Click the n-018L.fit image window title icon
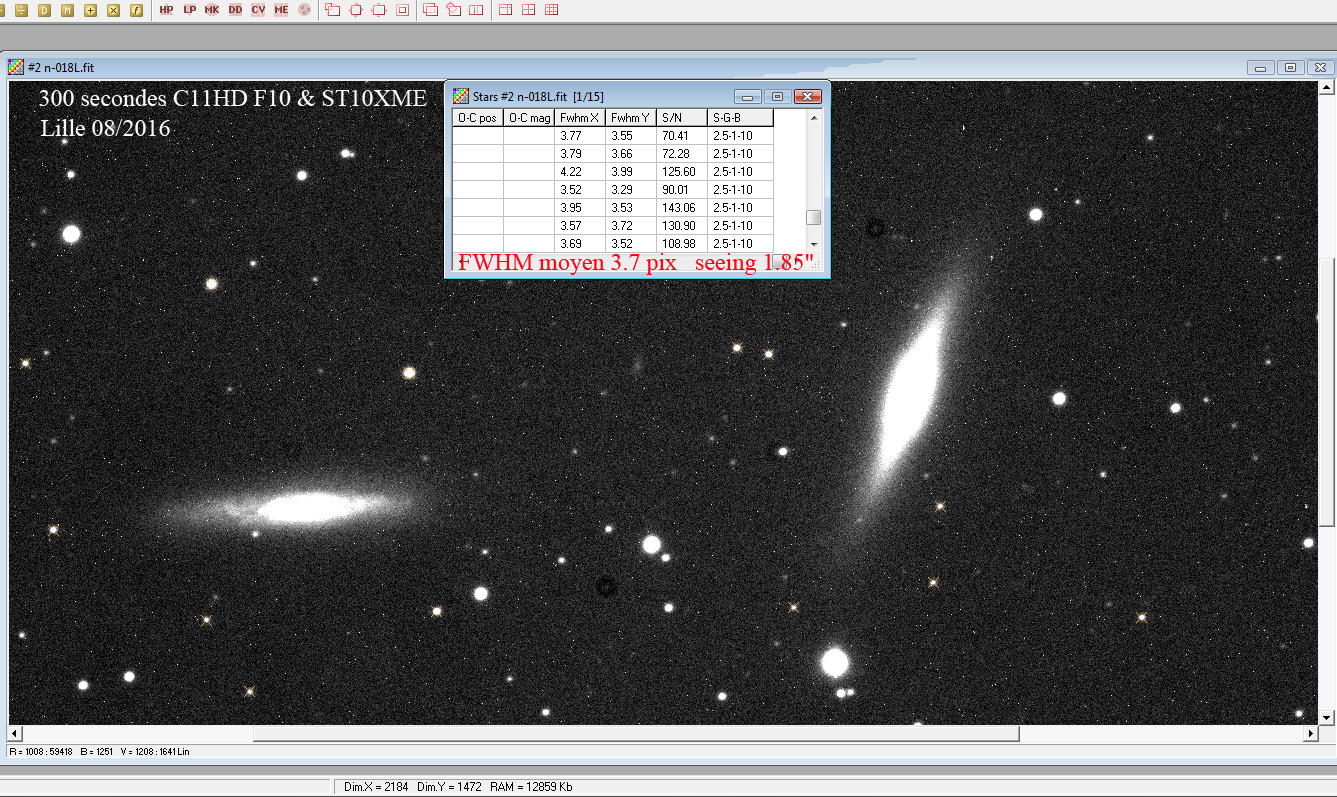This screenshot has height=797, width=1337. coord(15,67)
